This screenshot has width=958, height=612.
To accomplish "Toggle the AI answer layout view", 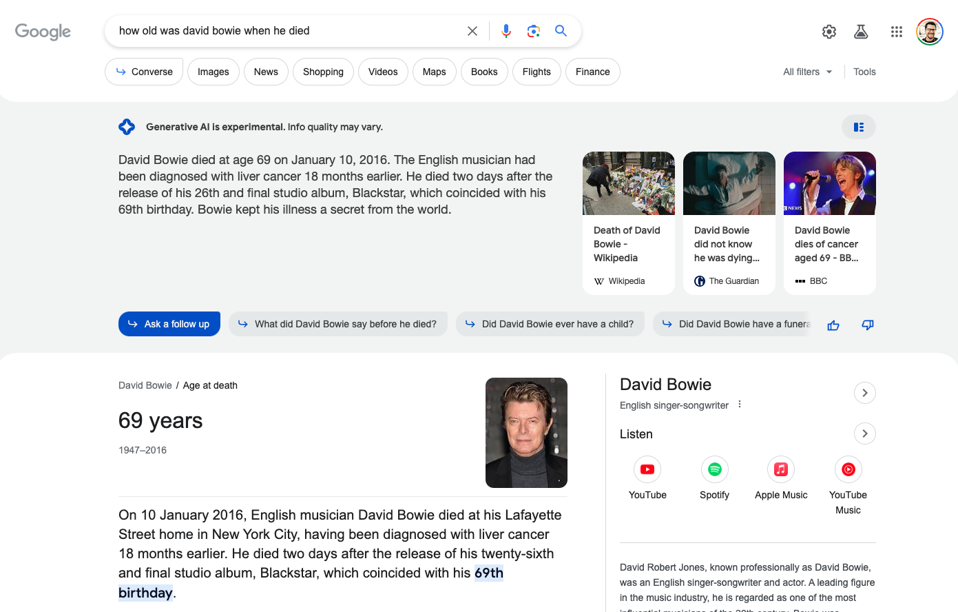I will tap(858, 127).
